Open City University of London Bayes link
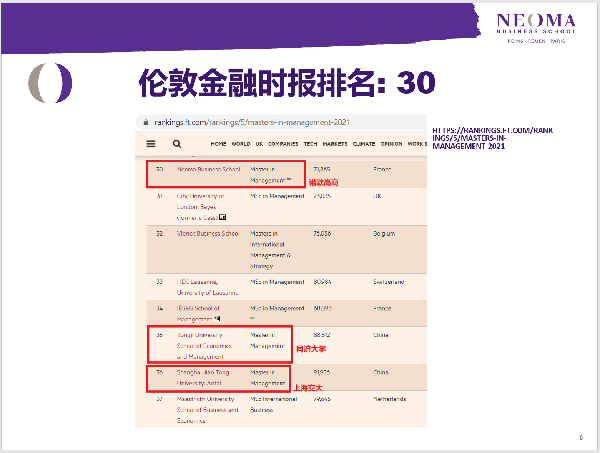 point(201,207)
